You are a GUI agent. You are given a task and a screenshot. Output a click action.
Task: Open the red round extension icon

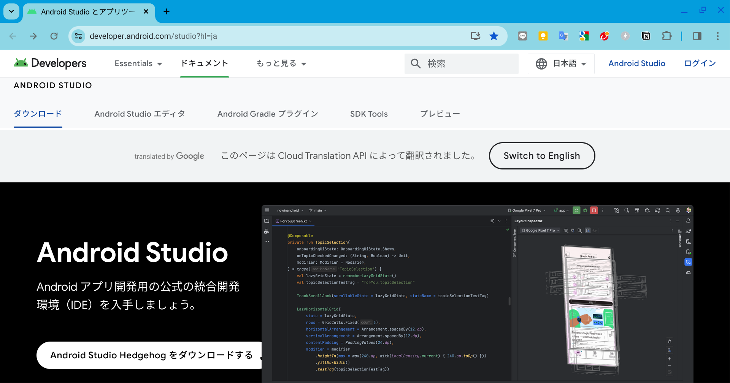coord(604,36)
